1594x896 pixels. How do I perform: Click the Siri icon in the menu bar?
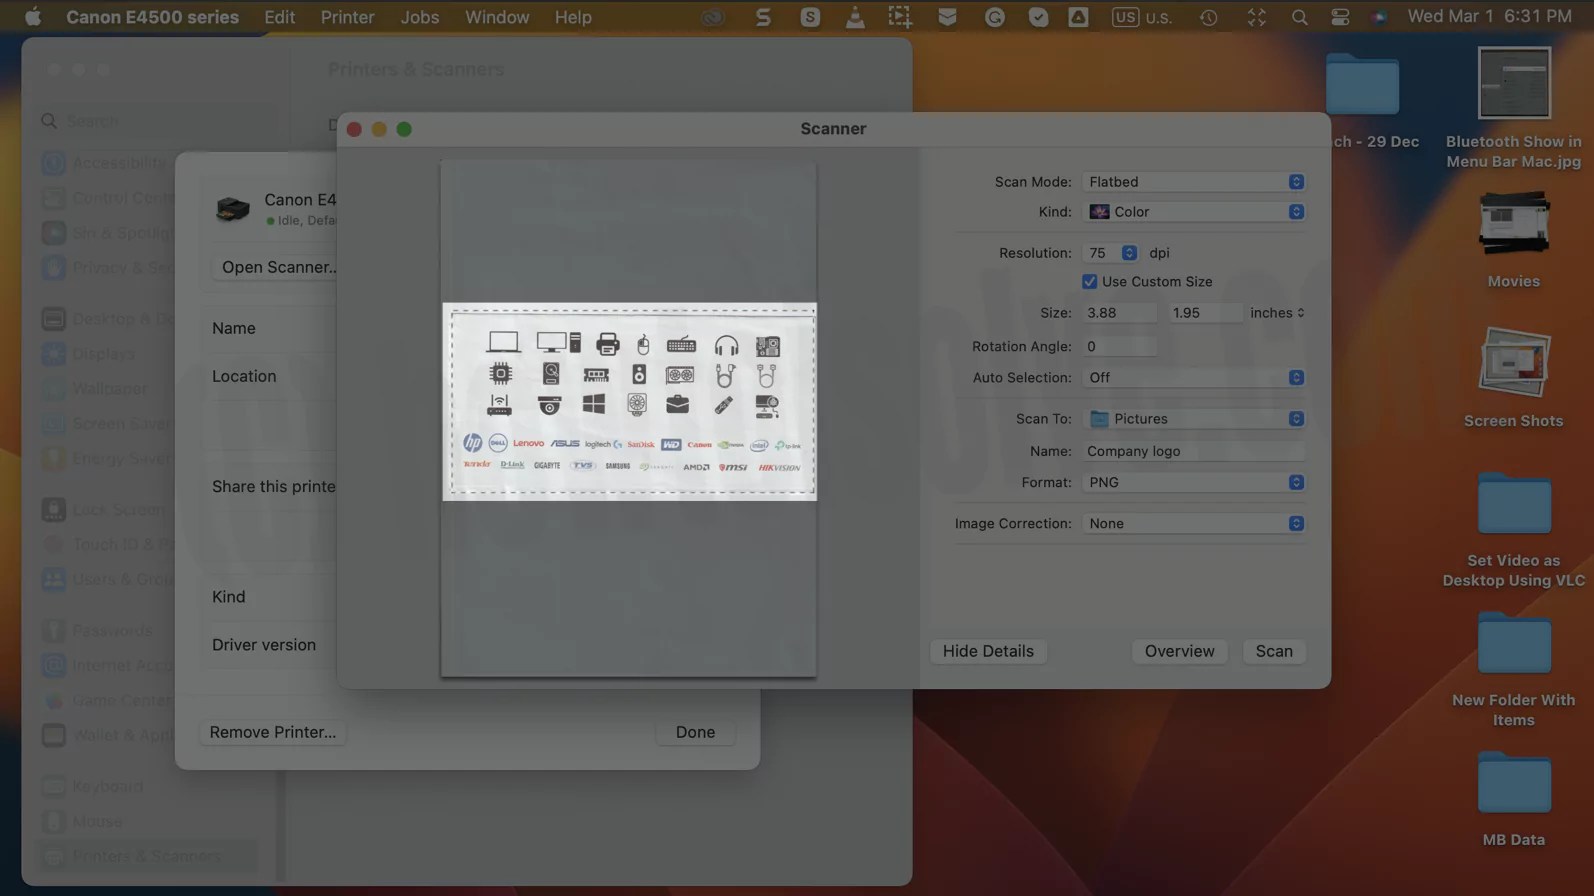tap(1379, 17)
